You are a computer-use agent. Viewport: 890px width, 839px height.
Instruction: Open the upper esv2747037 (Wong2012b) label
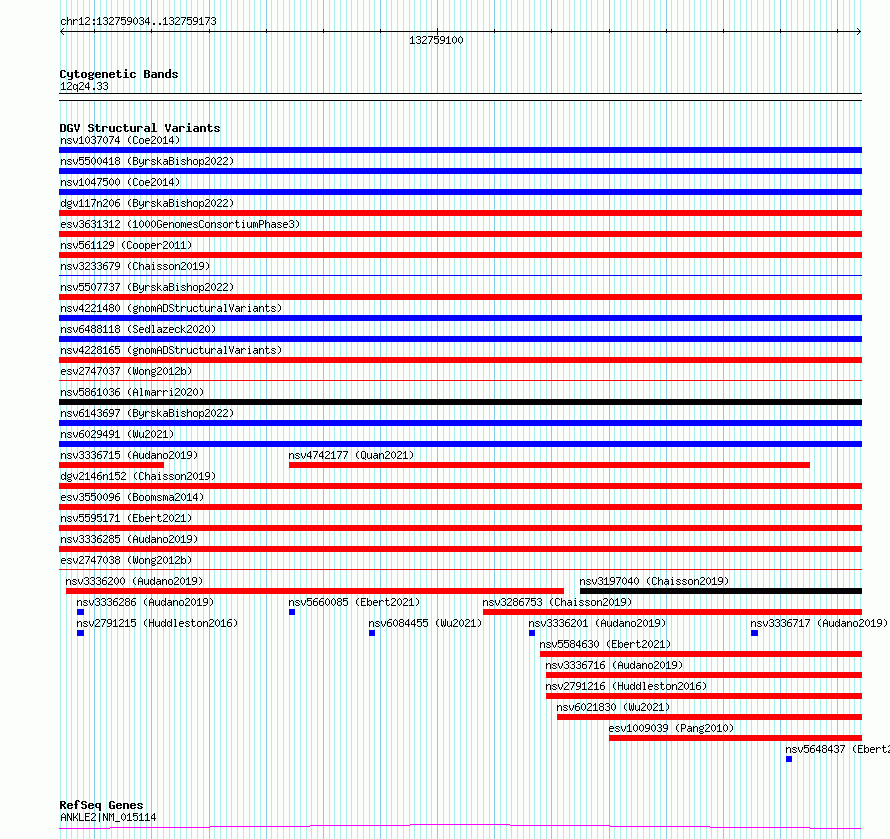tap(126, 371)
